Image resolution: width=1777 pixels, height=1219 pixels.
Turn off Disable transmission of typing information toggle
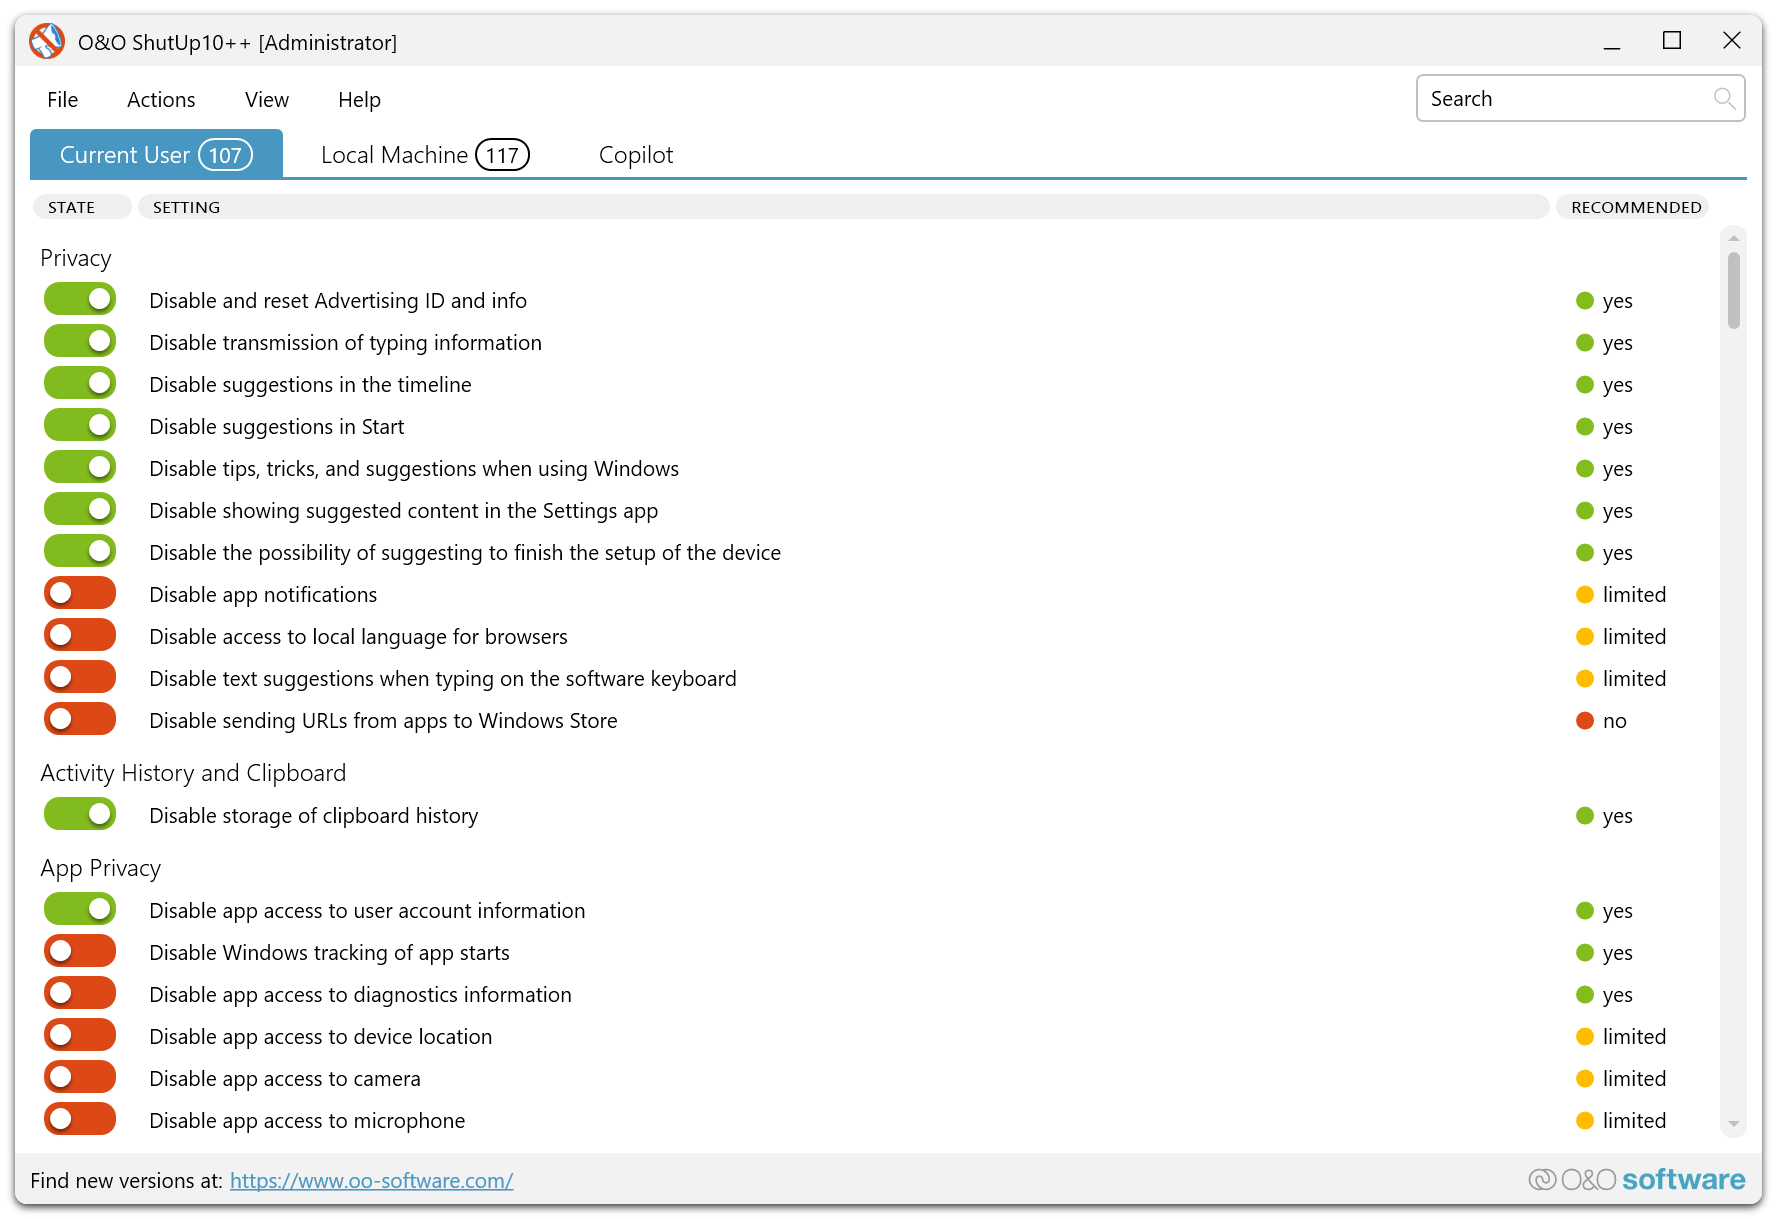click(80, 342)
